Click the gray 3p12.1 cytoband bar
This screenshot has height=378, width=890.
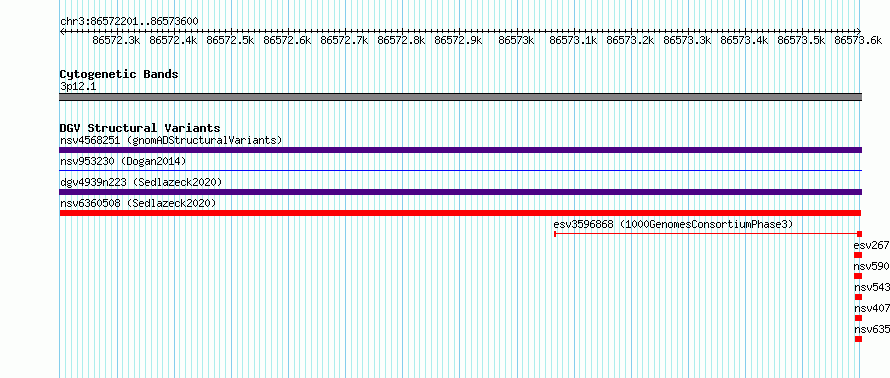click(x=461, y=96)
